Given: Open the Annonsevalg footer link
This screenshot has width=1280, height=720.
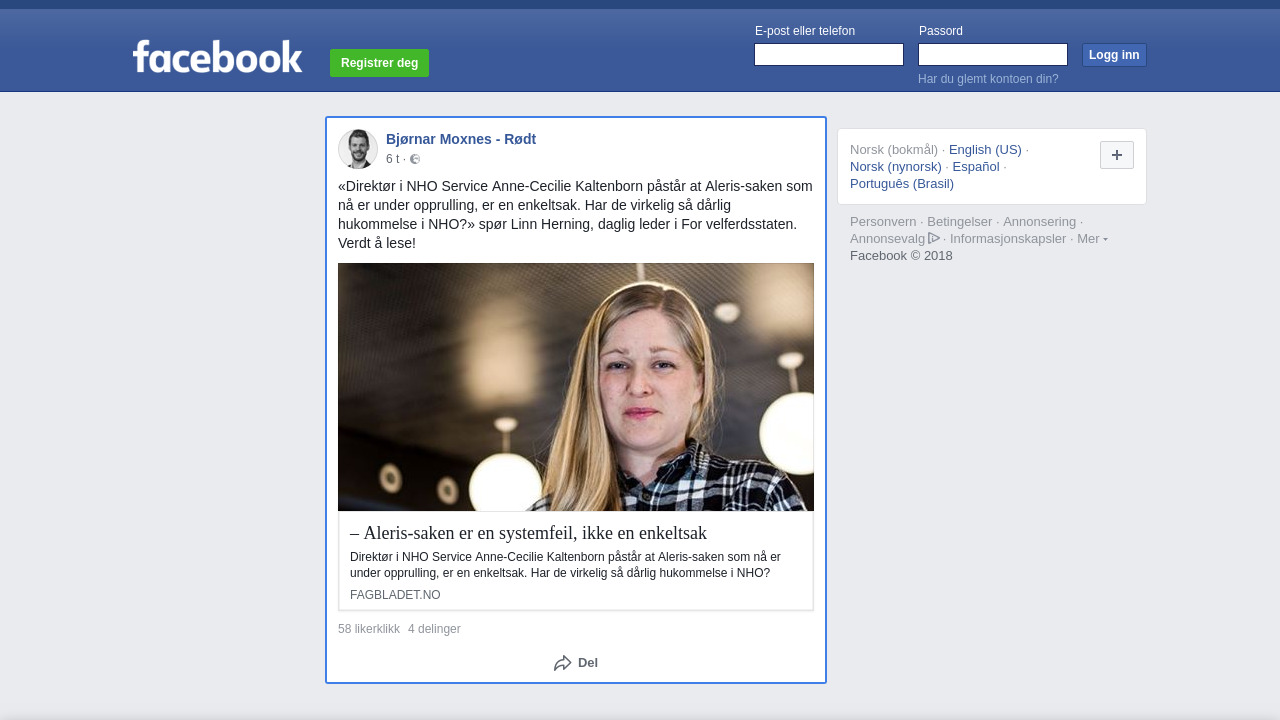Looking at the screenshot, I should [888, 239].
